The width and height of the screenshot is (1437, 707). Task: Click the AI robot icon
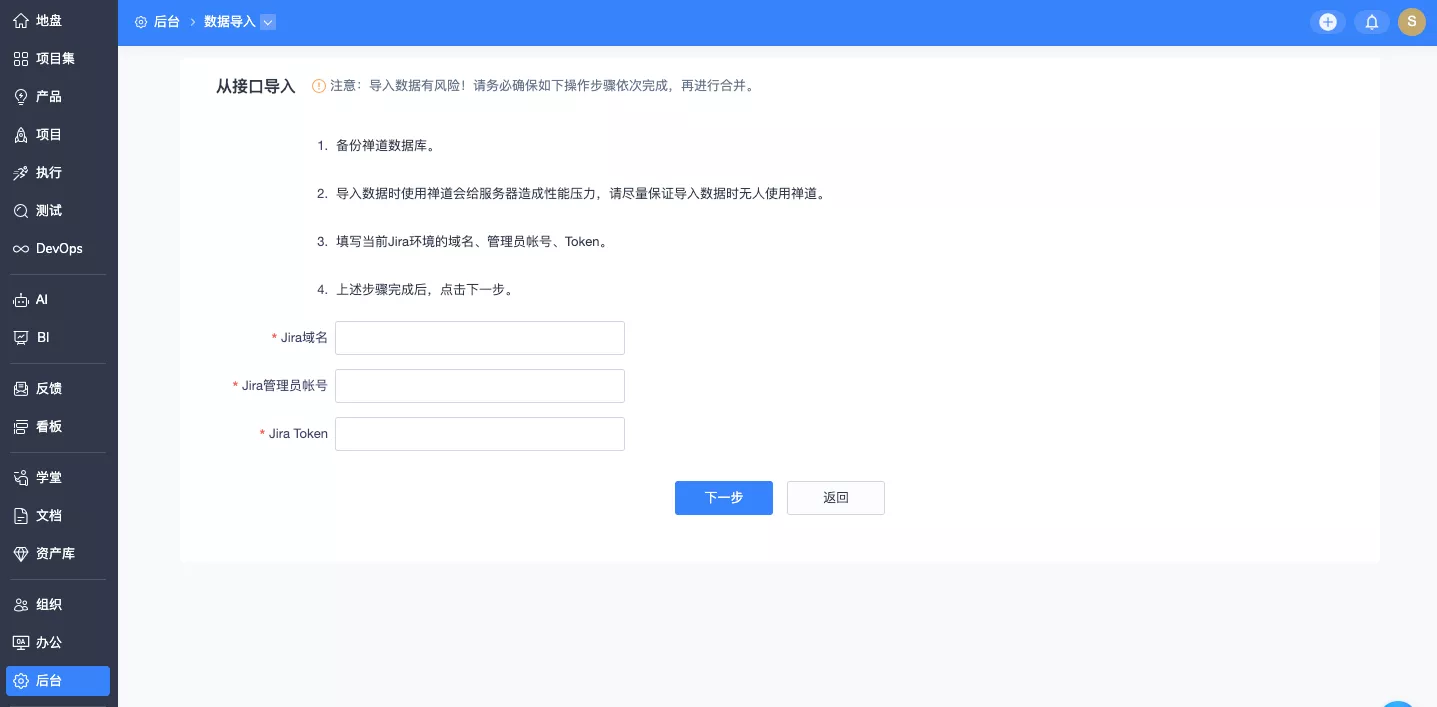[x=20, y=300]
